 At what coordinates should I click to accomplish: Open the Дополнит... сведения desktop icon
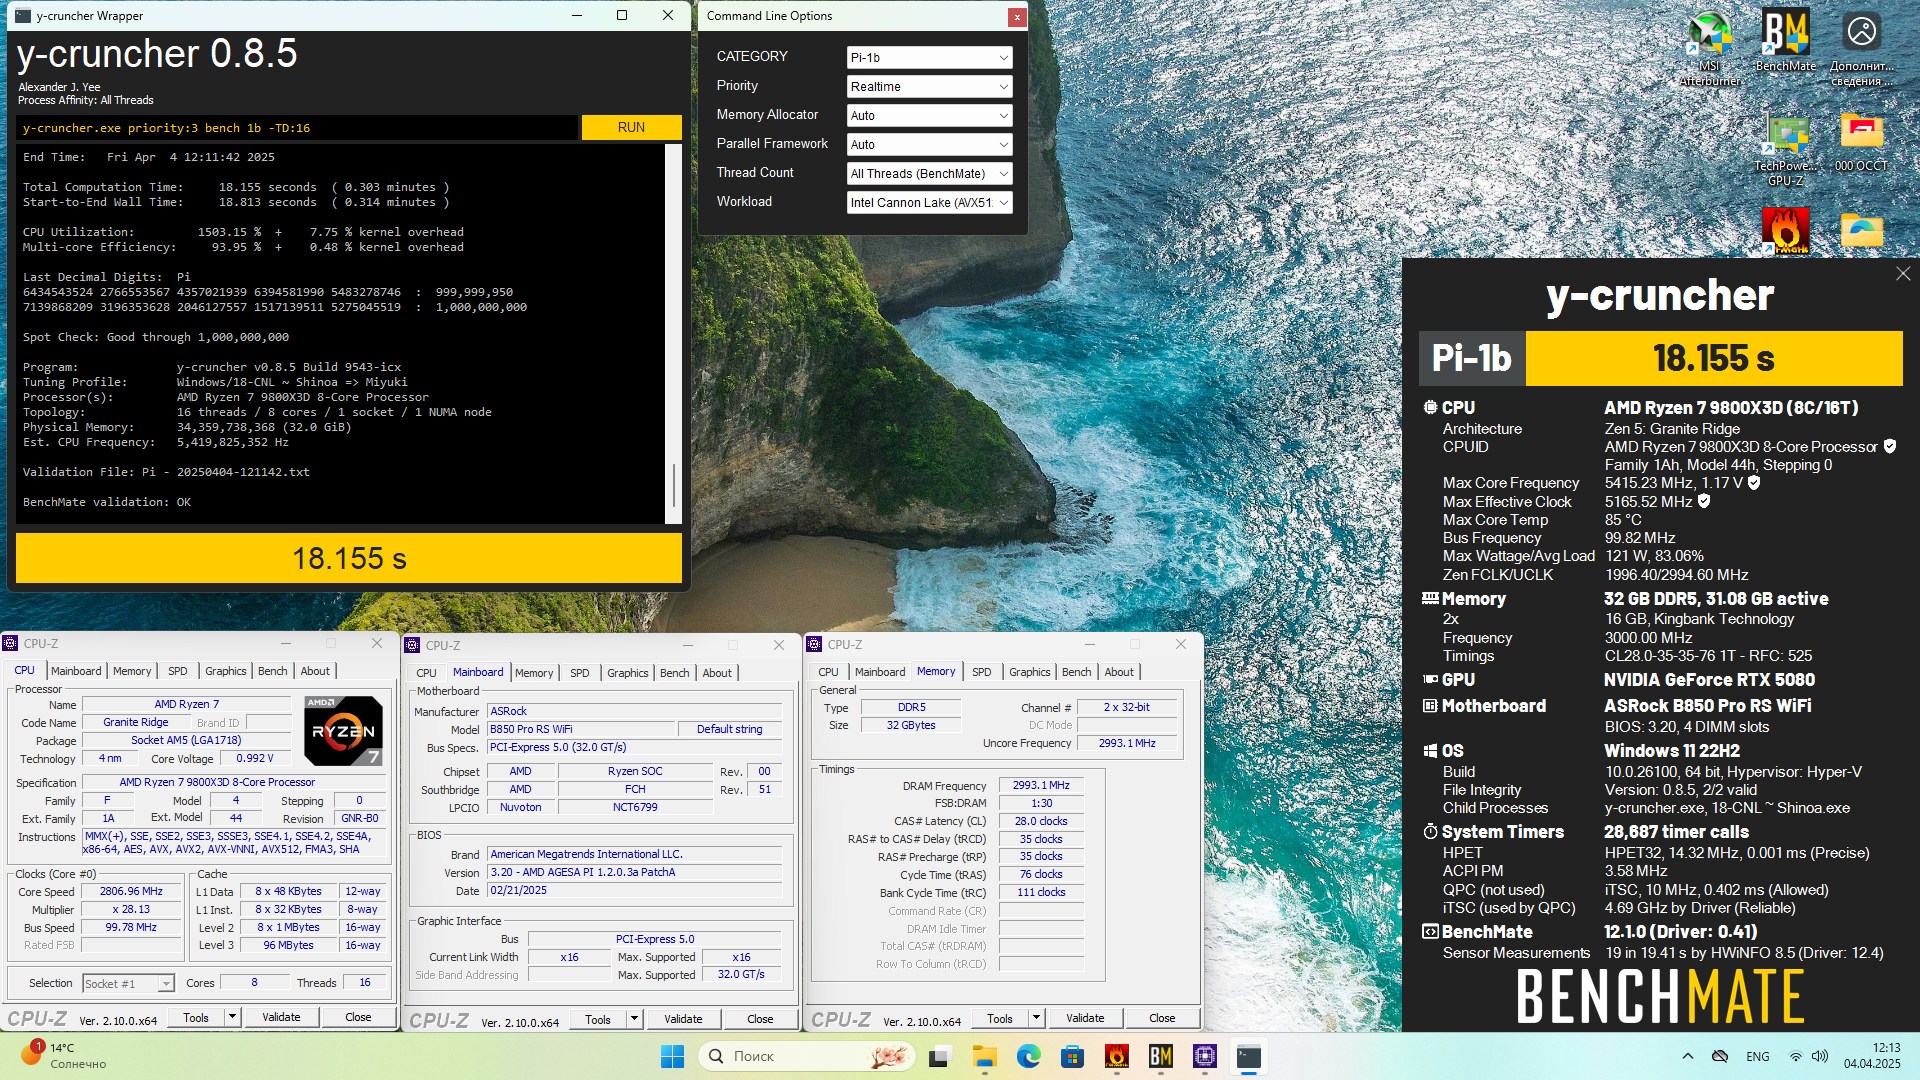1861,47
